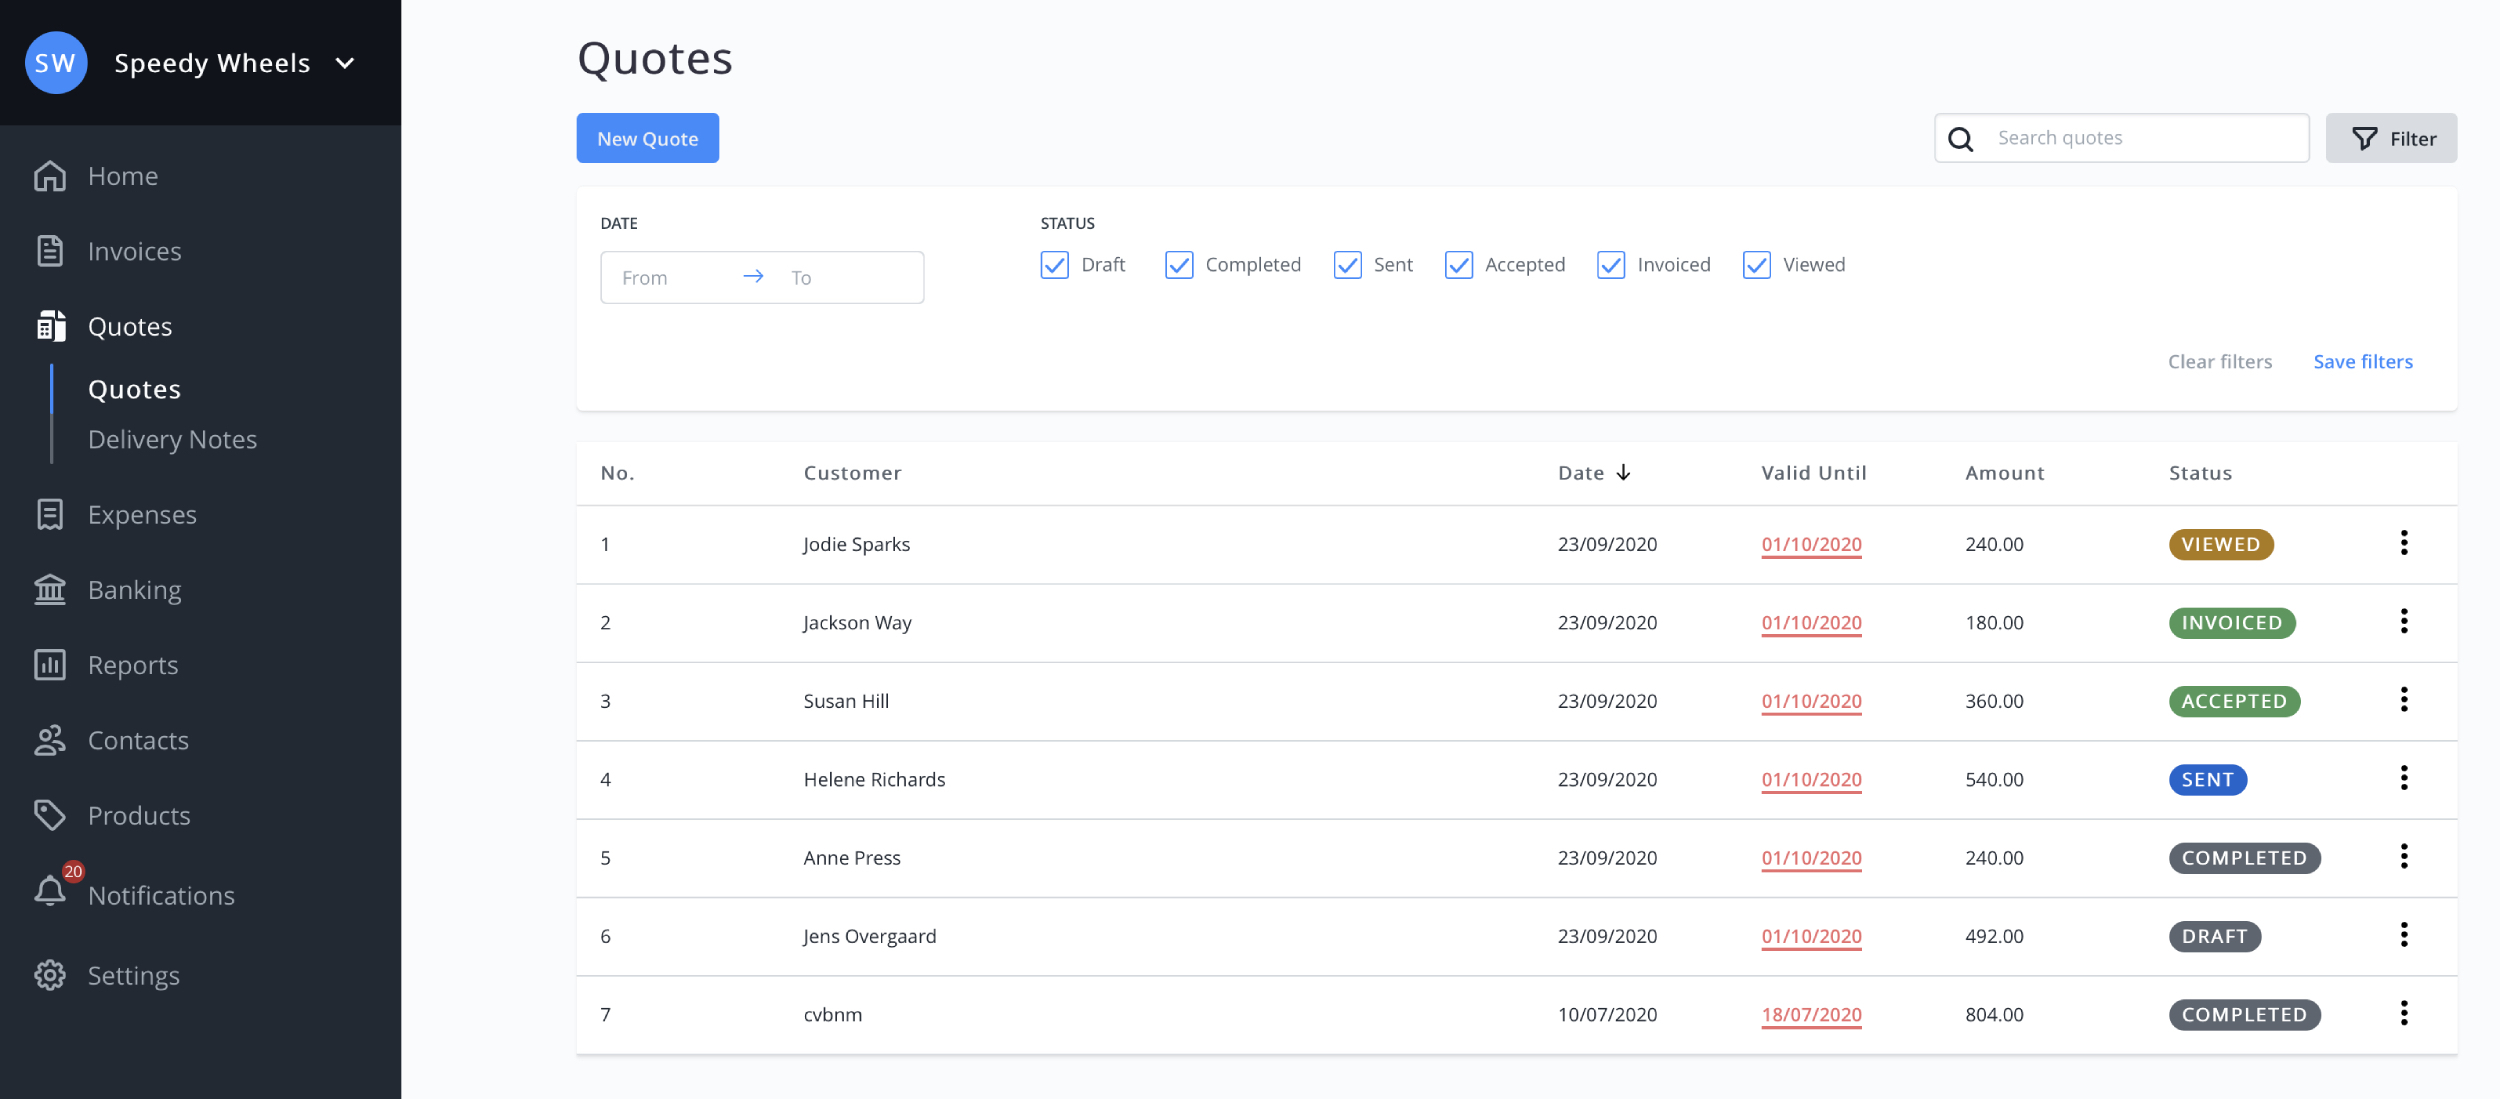This screenshot has height=1099, width=2500.
Task: Click Products icon in sidebar
Action: coord(48,813)
